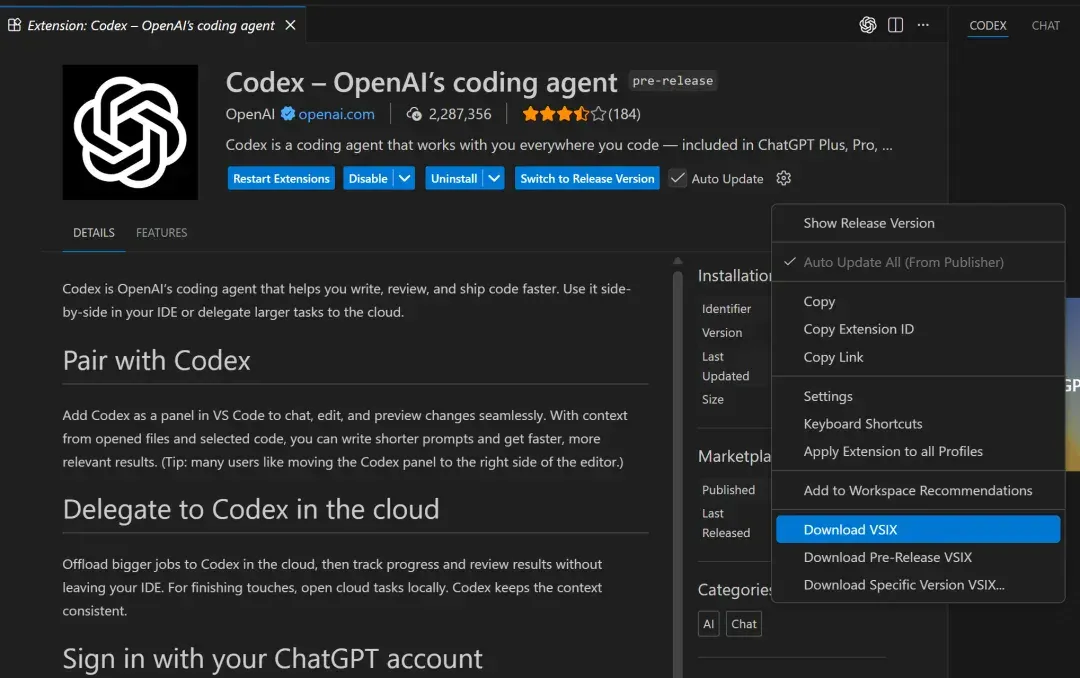Switch to the FEATURES tab
Image resolution: width=1080 pixels, height=678 pixels.
click(x=161, y=233)
